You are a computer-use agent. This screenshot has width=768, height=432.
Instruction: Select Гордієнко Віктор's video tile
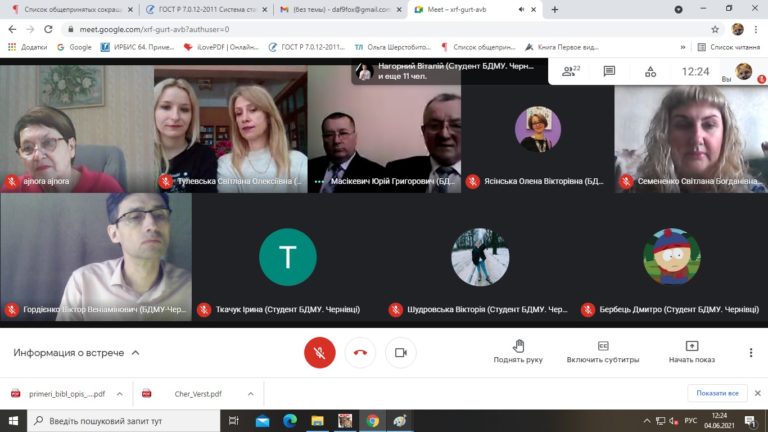(96, 255)
